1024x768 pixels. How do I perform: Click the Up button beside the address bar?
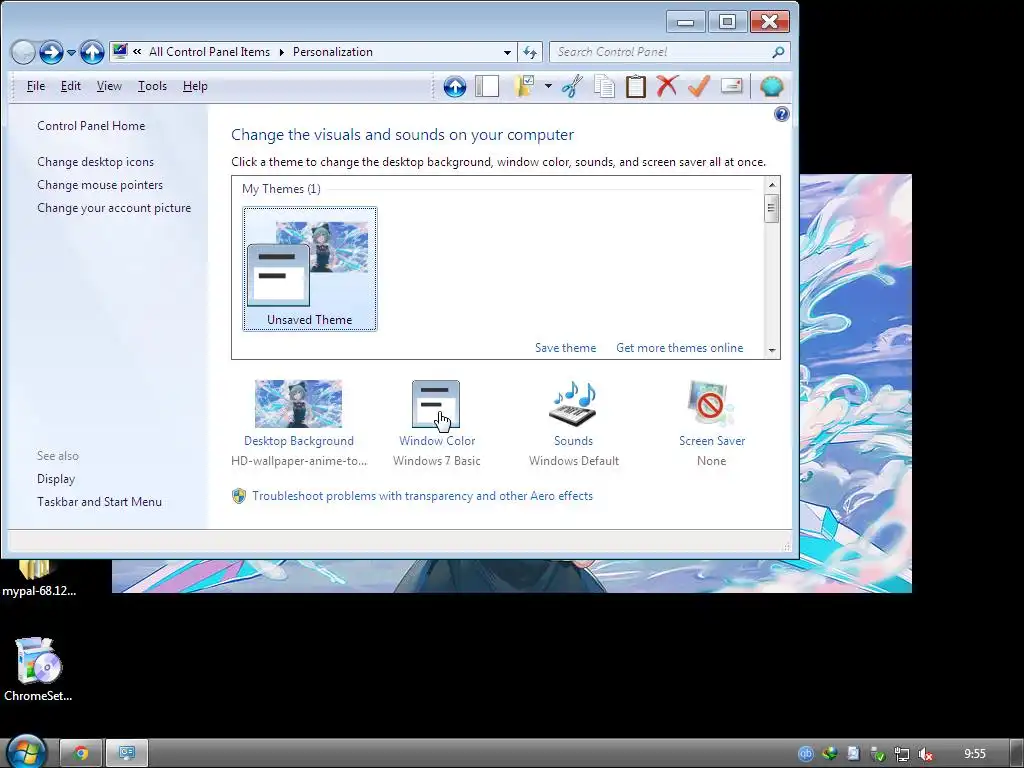92,52
